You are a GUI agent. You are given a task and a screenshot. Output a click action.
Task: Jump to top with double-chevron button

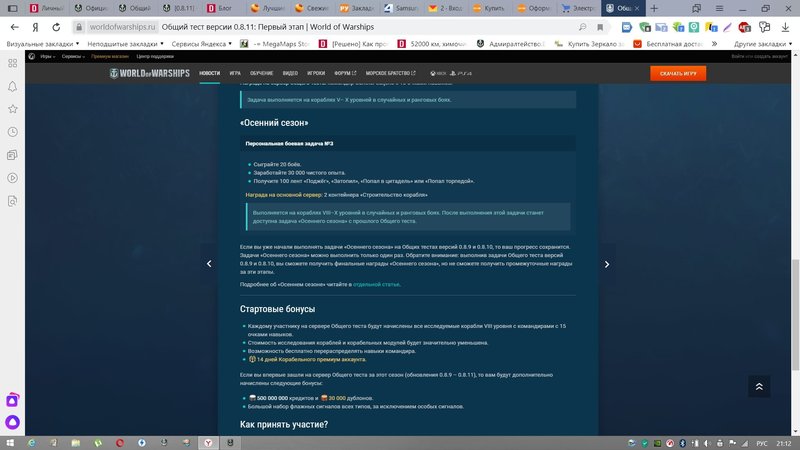(759, 386)
